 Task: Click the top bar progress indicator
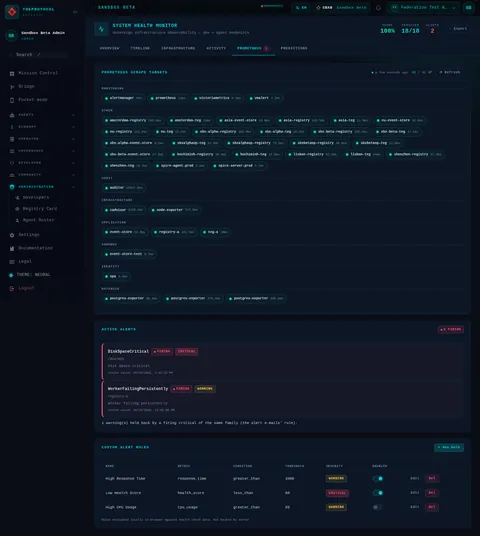tap(272, 6)
